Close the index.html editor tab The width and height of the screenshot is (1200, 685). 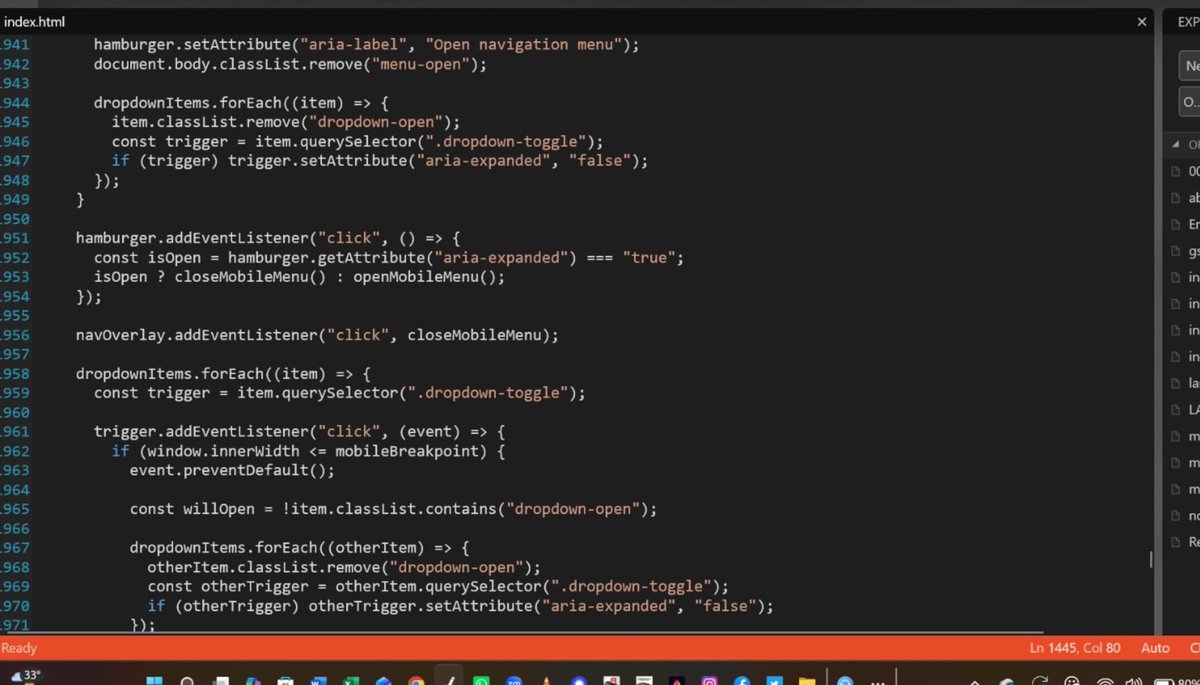tap(1142, 21)
